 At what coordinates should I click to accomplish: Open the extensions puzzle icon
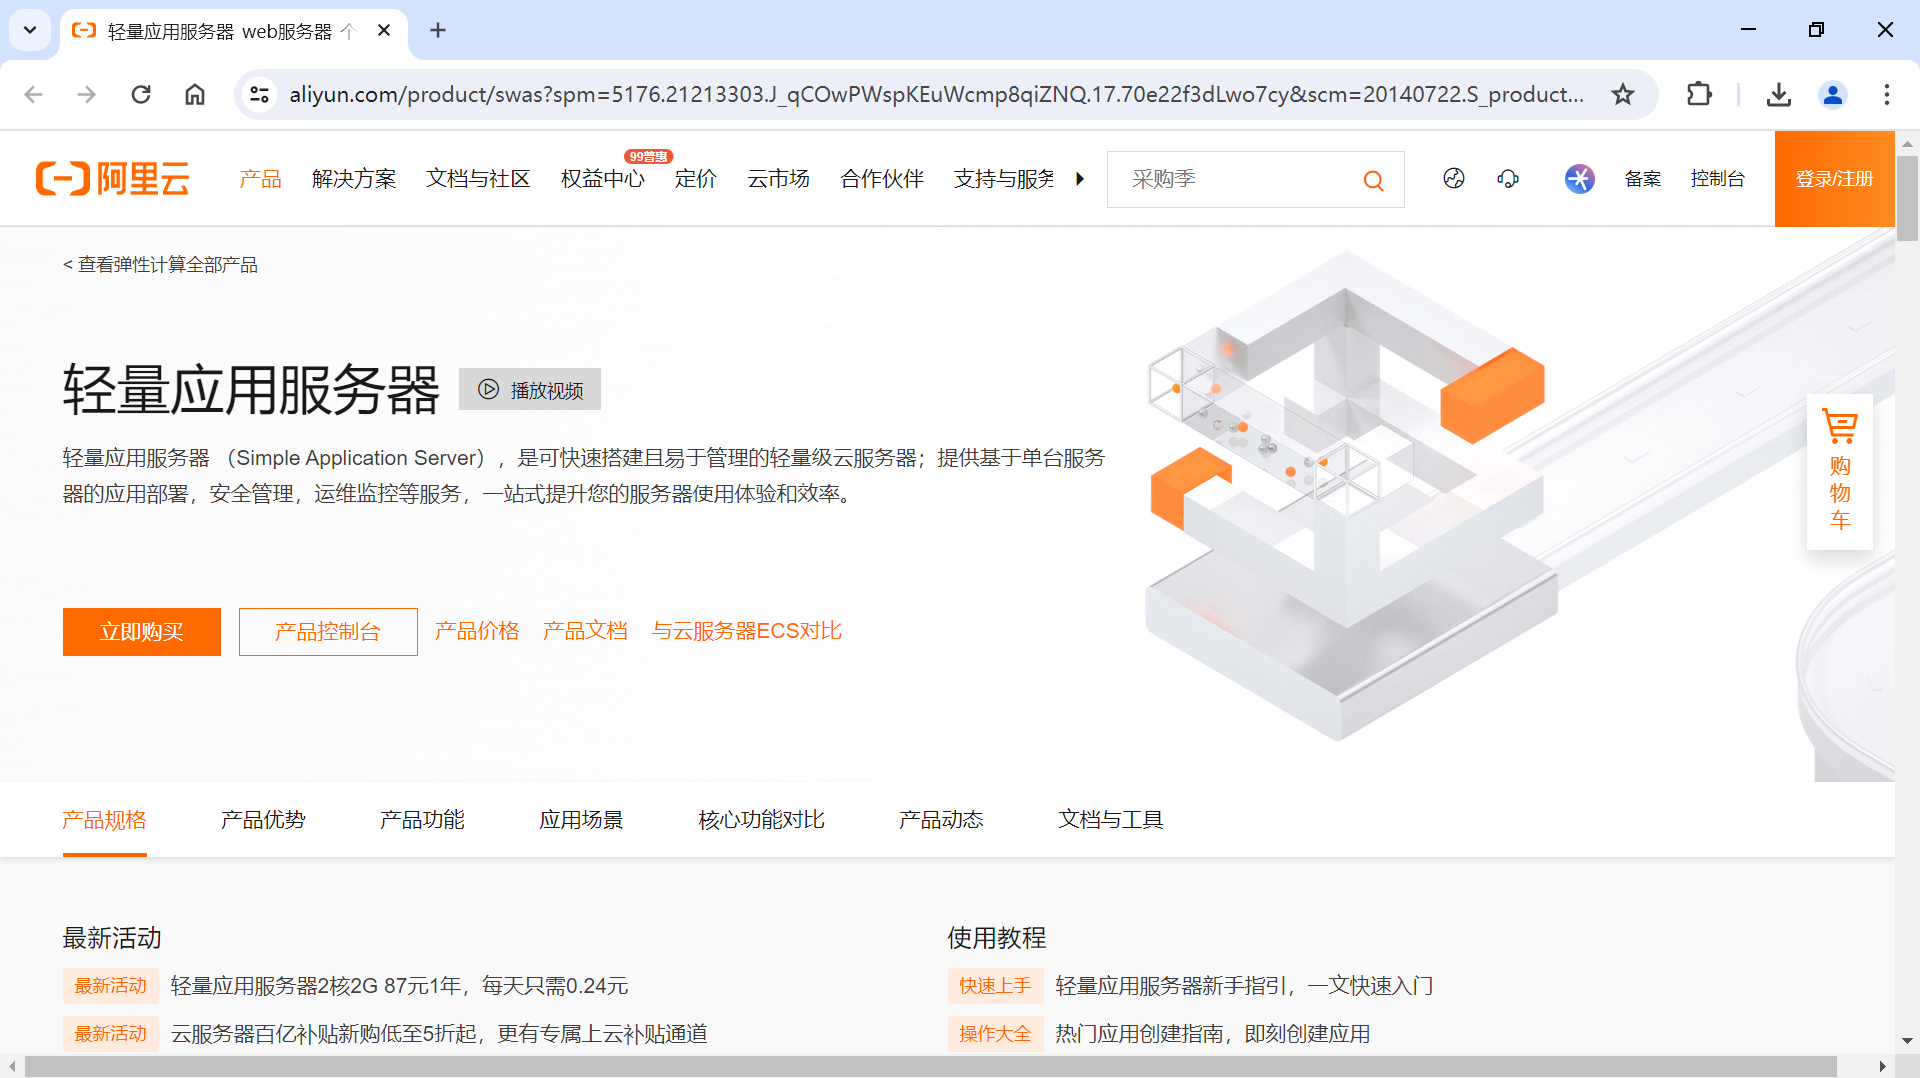(1699, 94)
